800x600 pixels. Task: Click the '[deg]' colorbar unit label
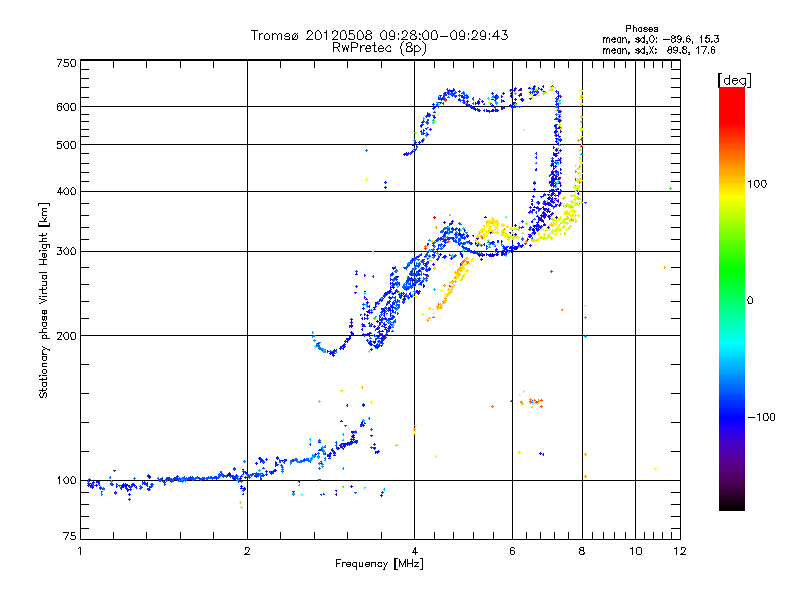click(734, 81)
